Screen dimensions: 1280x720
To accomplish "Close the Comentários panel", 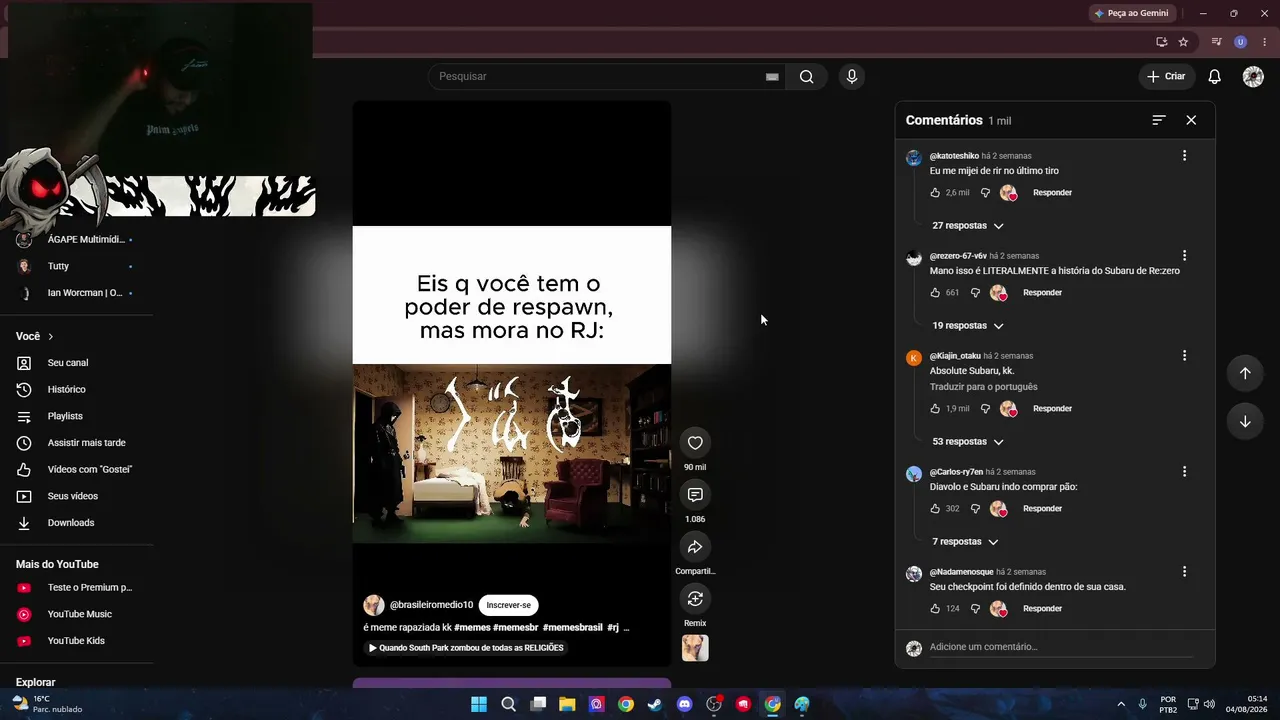I will 1191,120.
